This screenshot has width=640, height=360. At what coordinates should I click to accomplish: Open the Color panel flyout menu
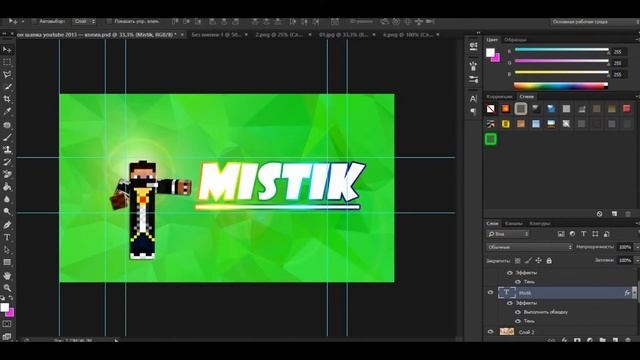click(637, 40)
